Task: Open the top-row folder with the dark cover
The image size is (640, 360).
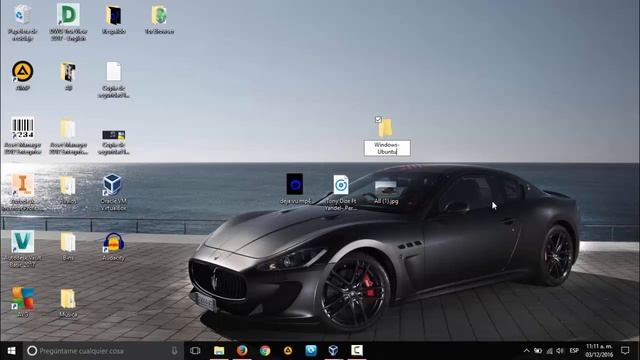Action: point(113,16)
